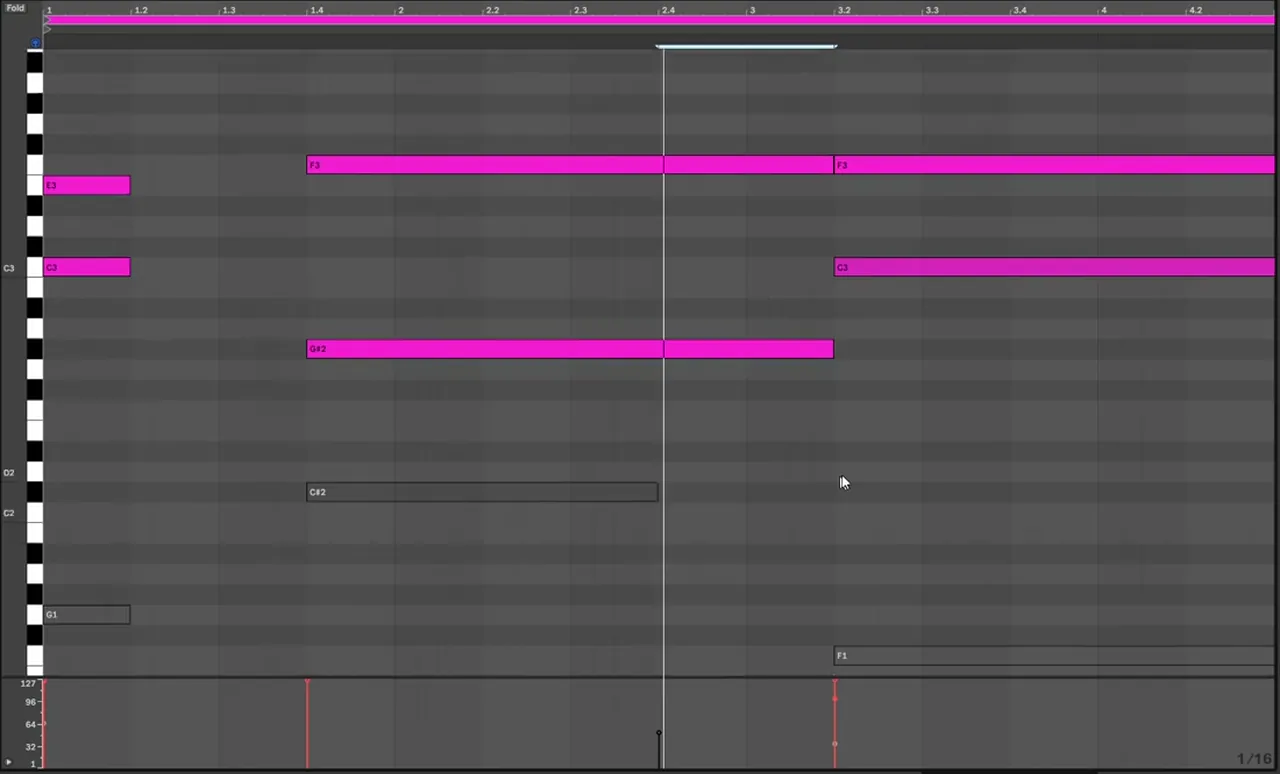
Task: Click the 3.4 beat ruler marker
Action: (x=1020, y=10)
